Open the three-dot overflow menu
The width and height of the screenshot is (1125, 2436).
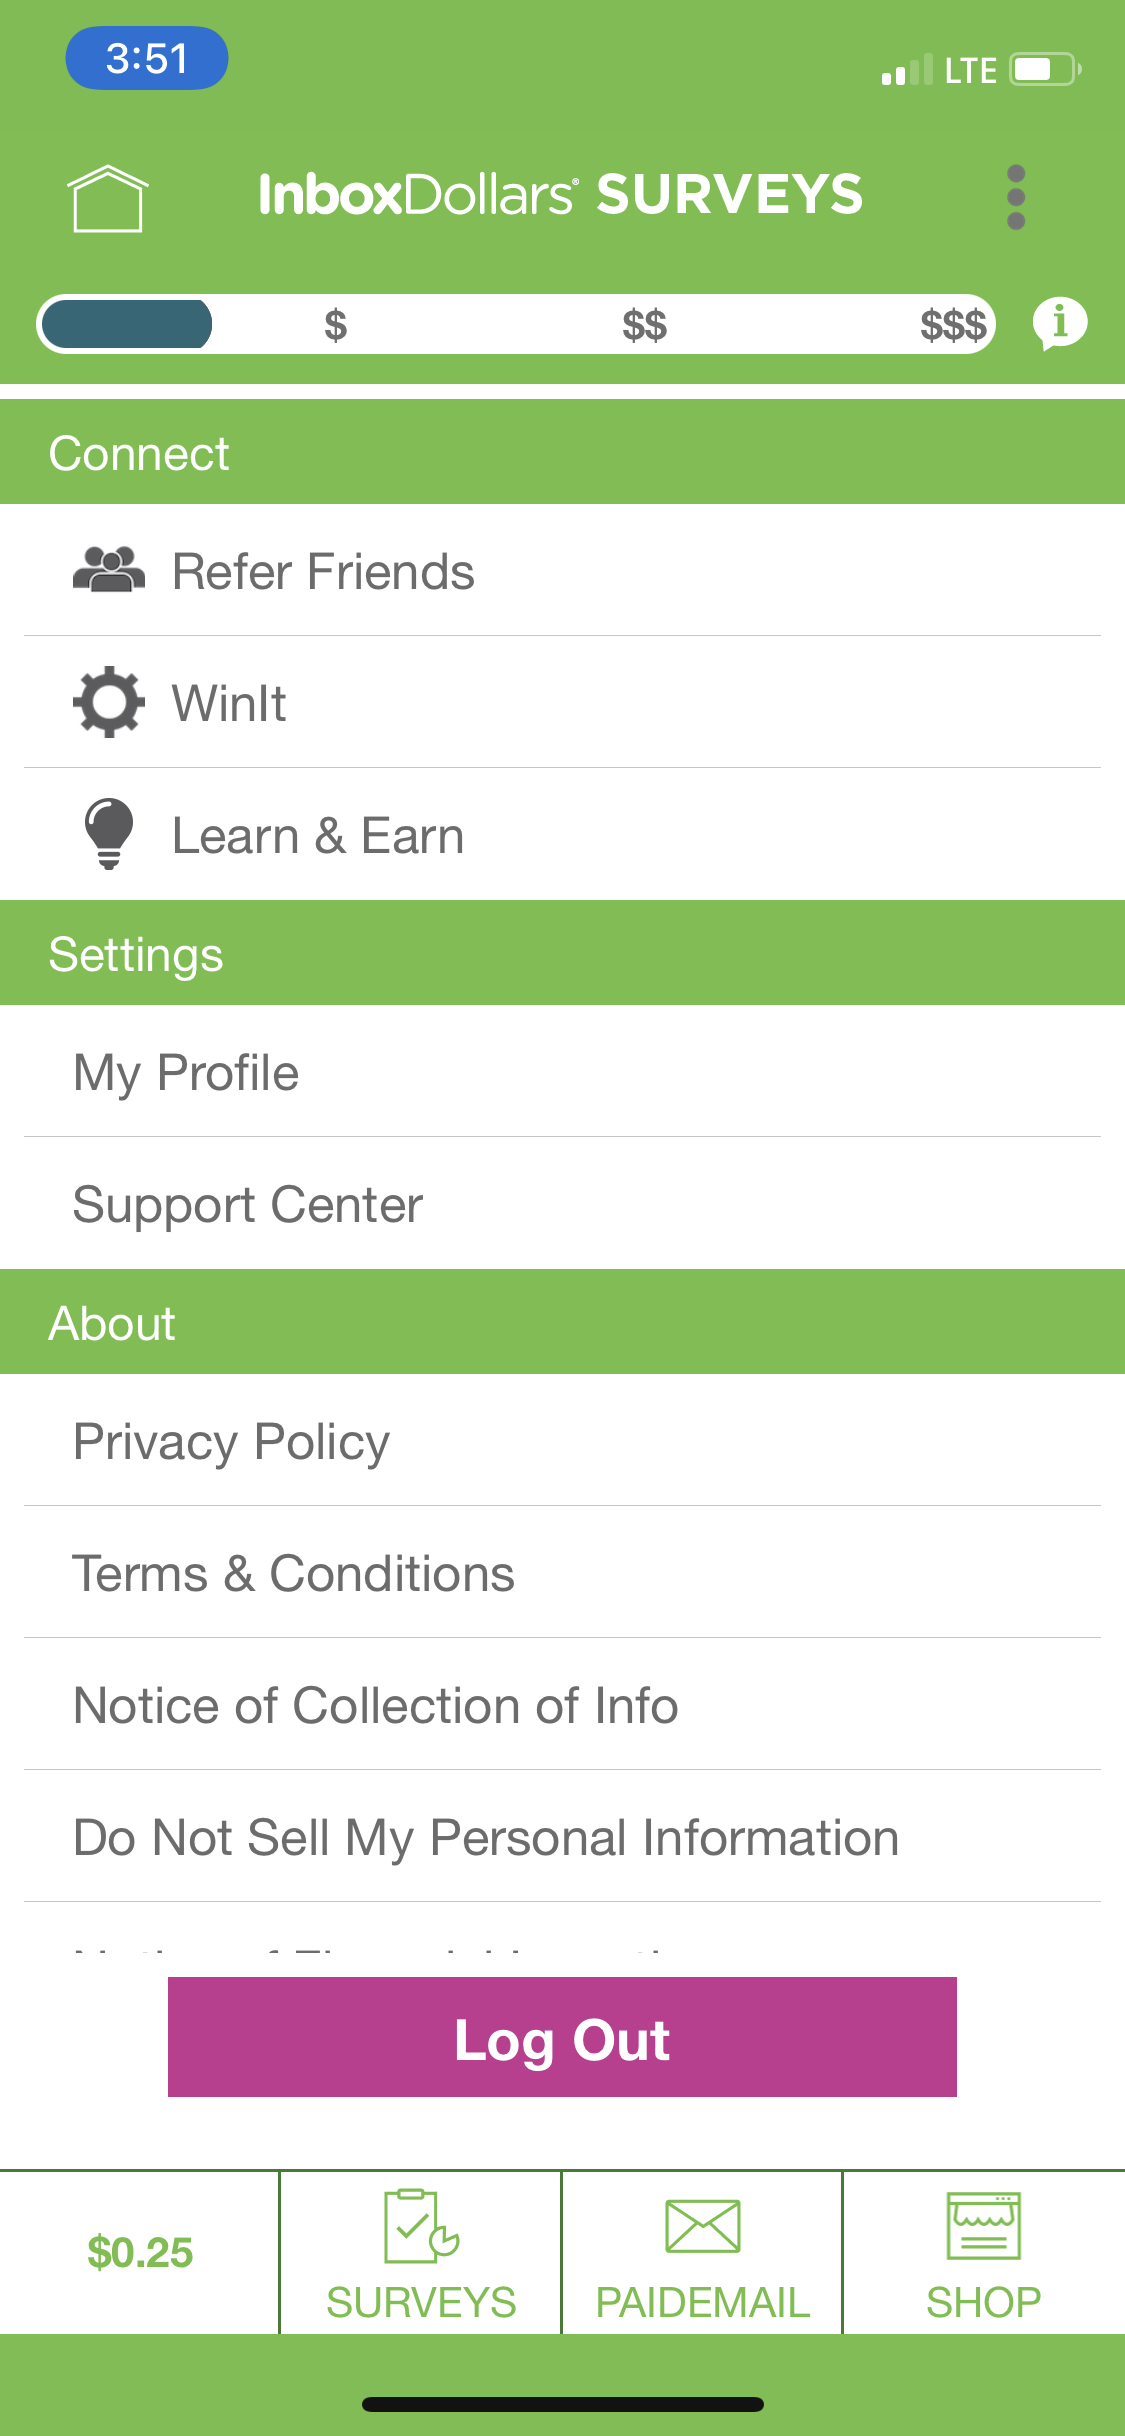(1016, 197)
